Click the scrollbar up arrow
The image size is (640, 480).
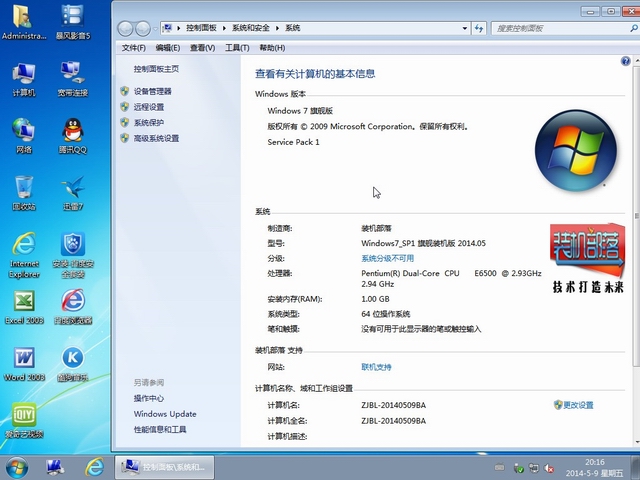pyautogui.click(x=637, y=60)
